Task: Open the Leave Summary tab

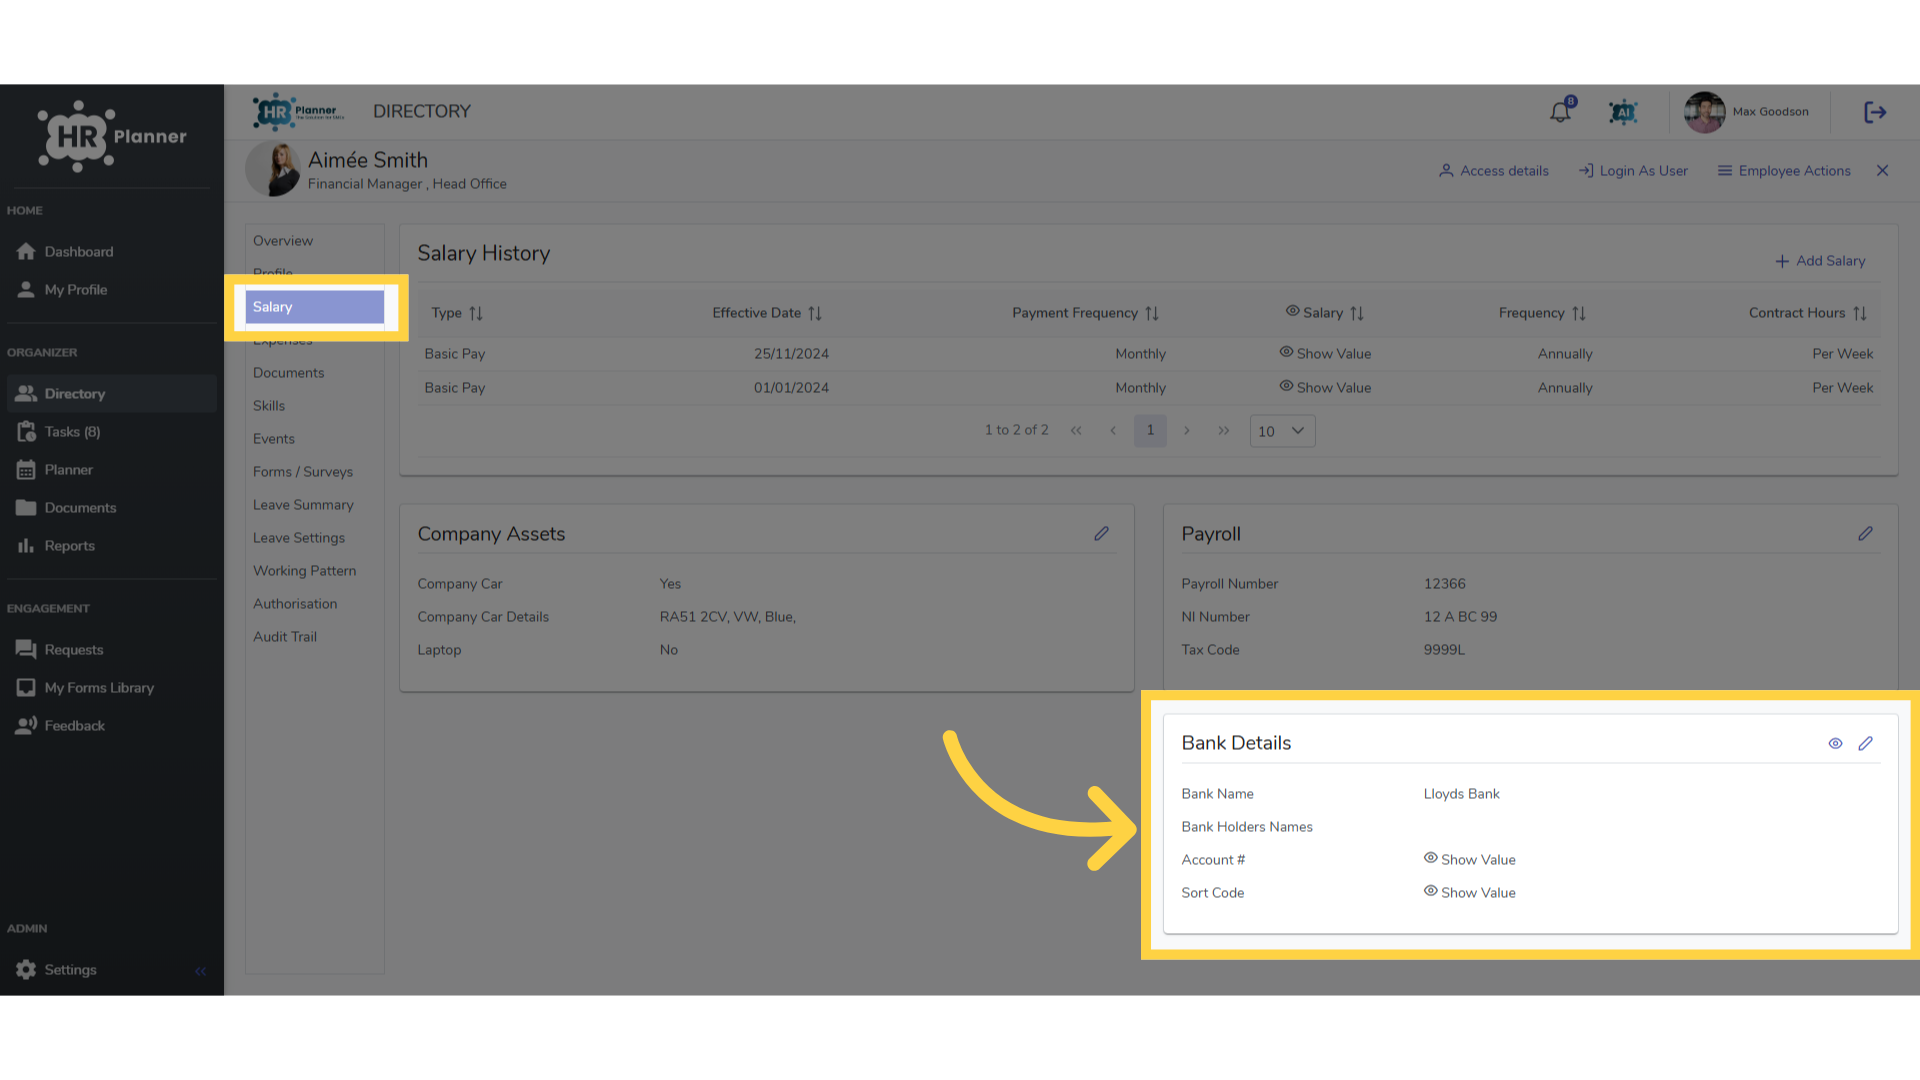Action: coord(303,505)
